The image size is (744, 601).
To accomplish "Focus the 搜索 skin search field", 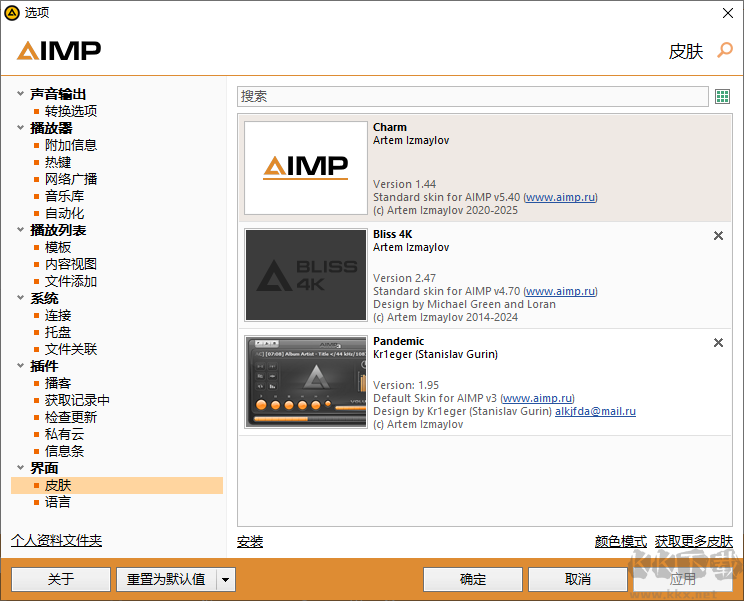I will 473,97.
